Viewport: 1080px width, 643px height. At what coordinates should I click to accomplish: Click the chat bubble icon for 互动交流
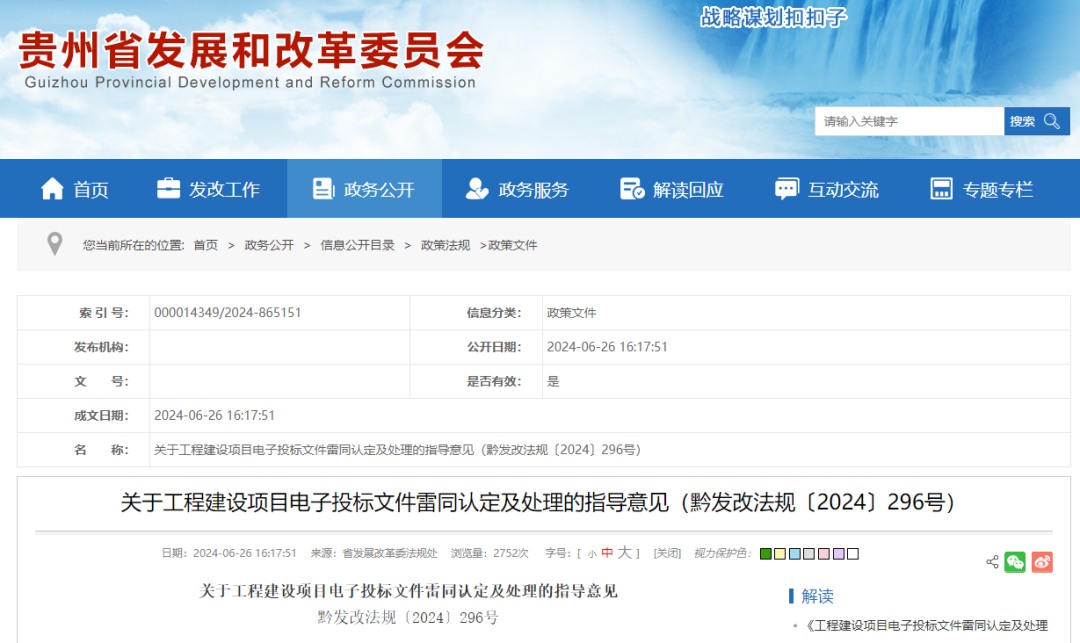tap(785, 188)
